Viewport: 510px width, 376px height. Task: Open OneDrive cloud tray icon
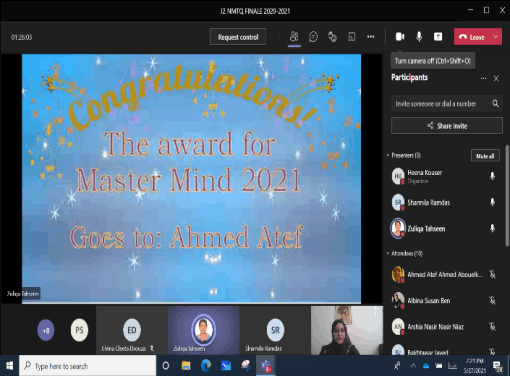(426, 366)
